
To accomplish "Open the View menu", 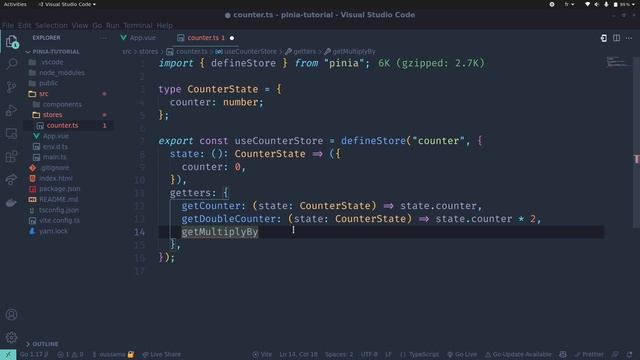I will pyautogui.click(x=80, y=25).
